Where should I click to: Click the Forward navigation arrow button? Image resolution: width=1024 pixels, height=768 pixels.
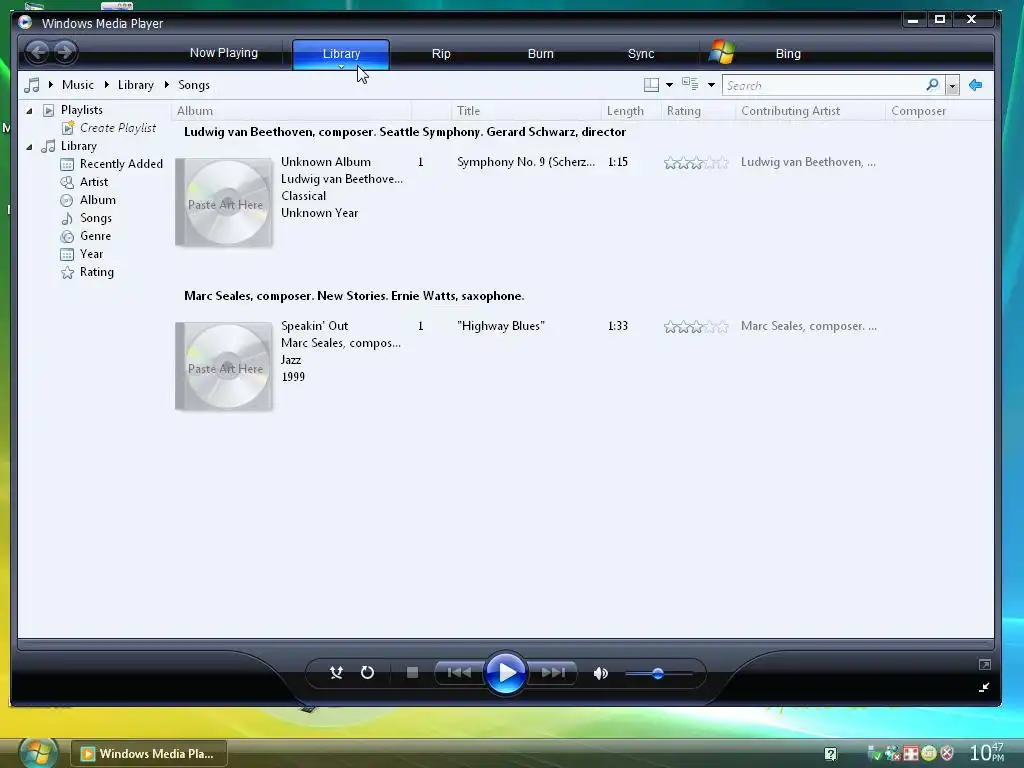click(x=64, y=52)
